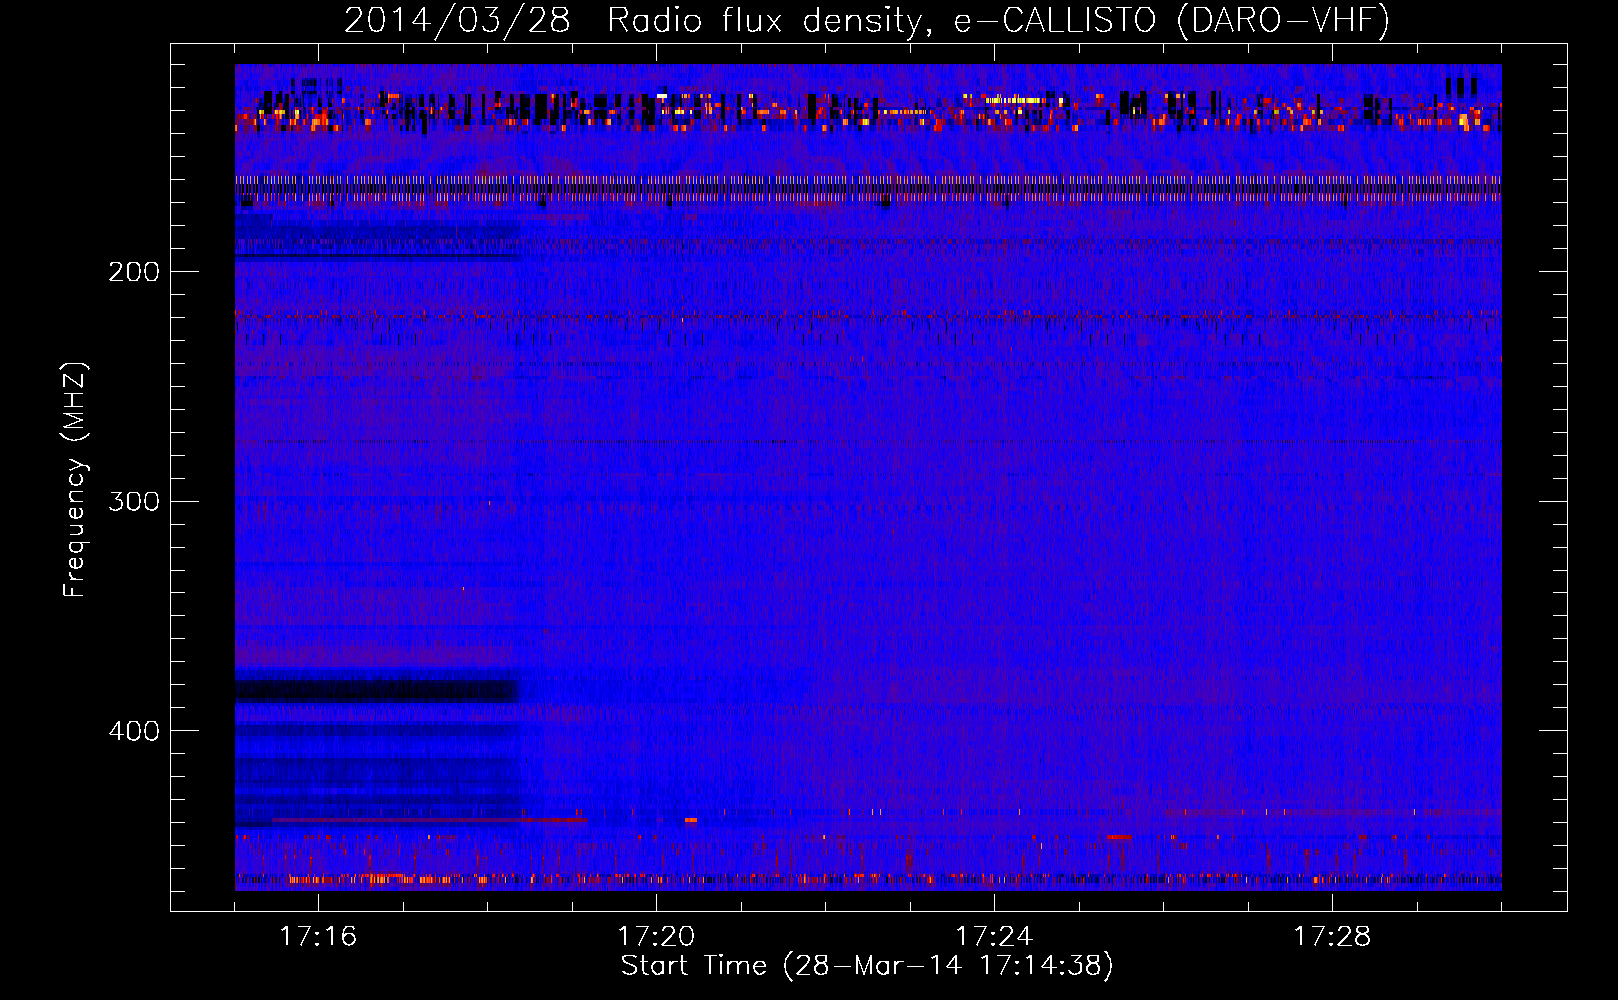
Task: Click the 17:24 time tick label
Action: (x=994, y=936)
